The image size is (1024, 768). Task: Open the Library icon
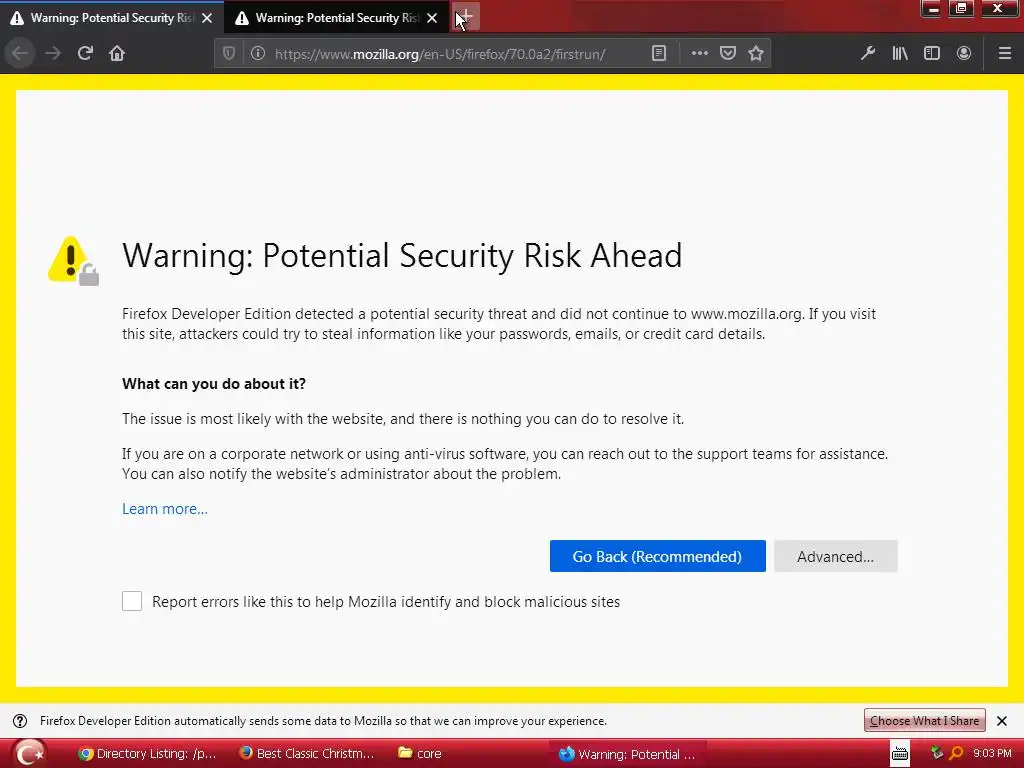(x=900, y=53)
